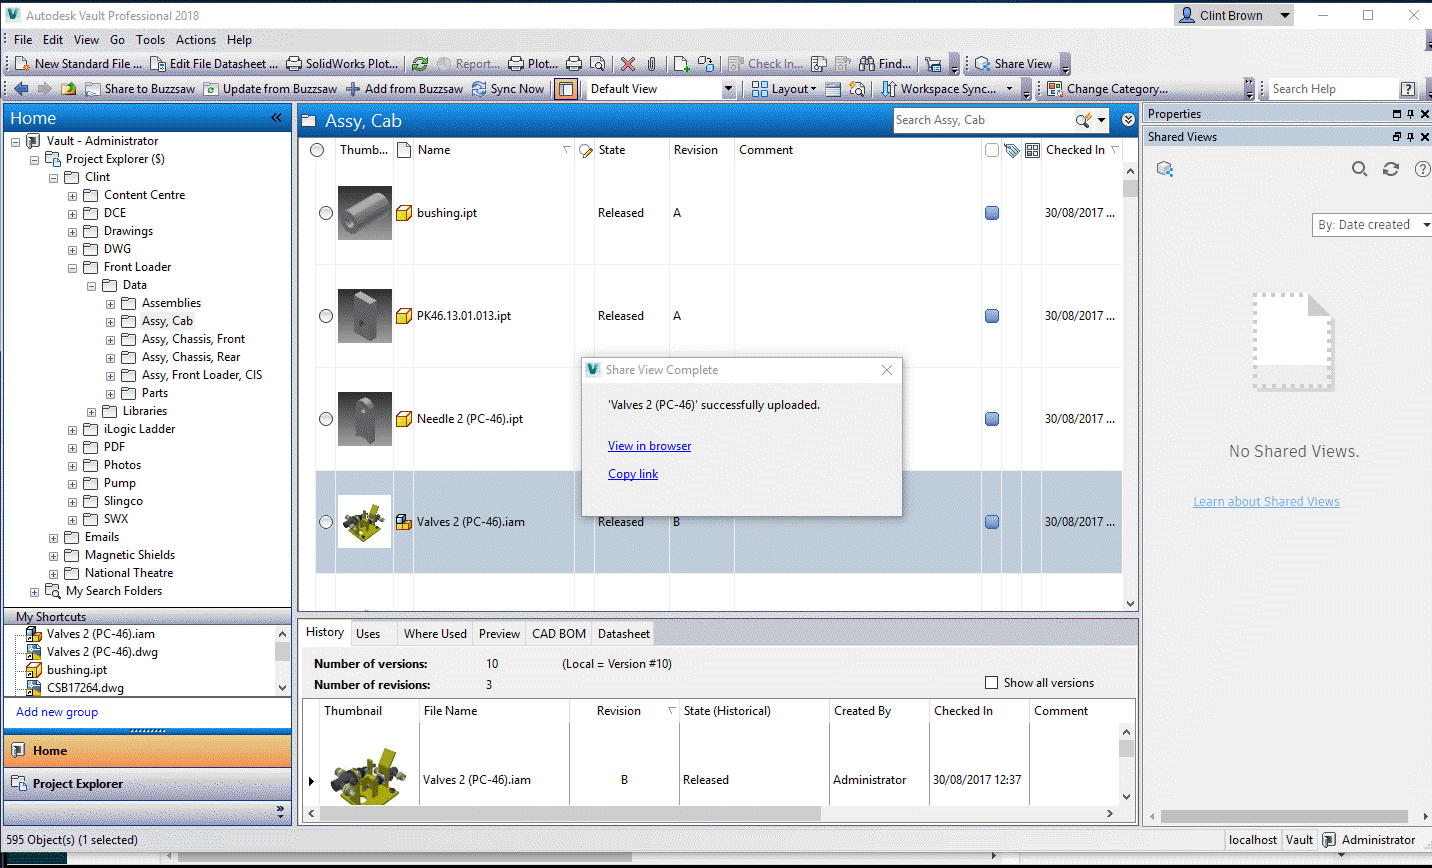Image resolution: width=1432 pixels, height=868 pixels.
Task: Switch to the Where Used tab
Action: (435, 634)
